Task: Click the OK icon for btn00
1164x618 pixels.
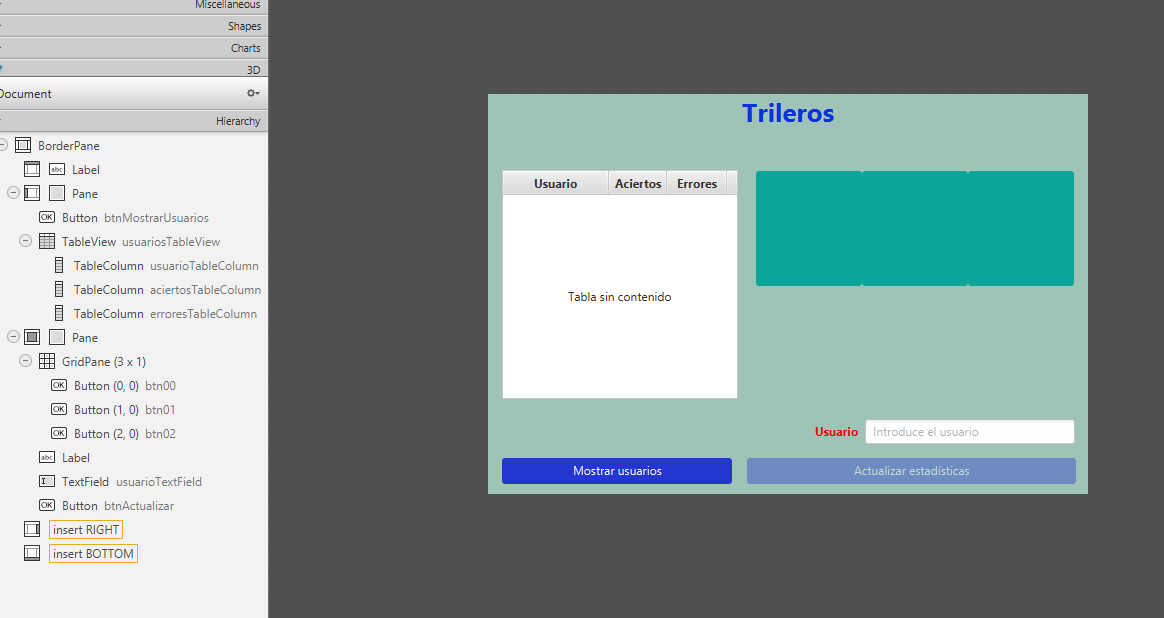Action: 59,385
